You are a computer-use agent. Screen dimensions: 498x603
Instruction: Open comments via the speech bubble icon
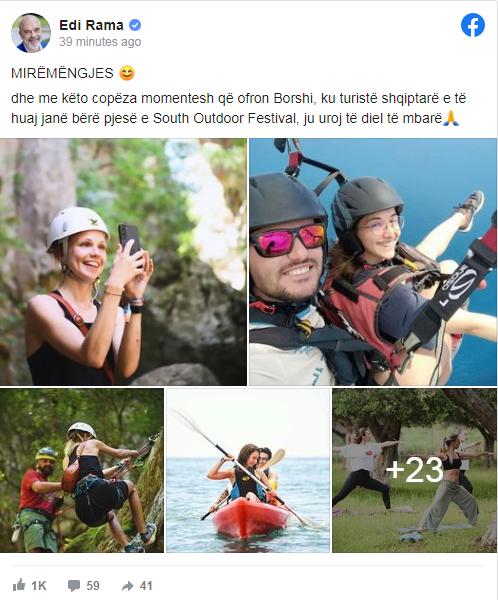click(73, 586)
